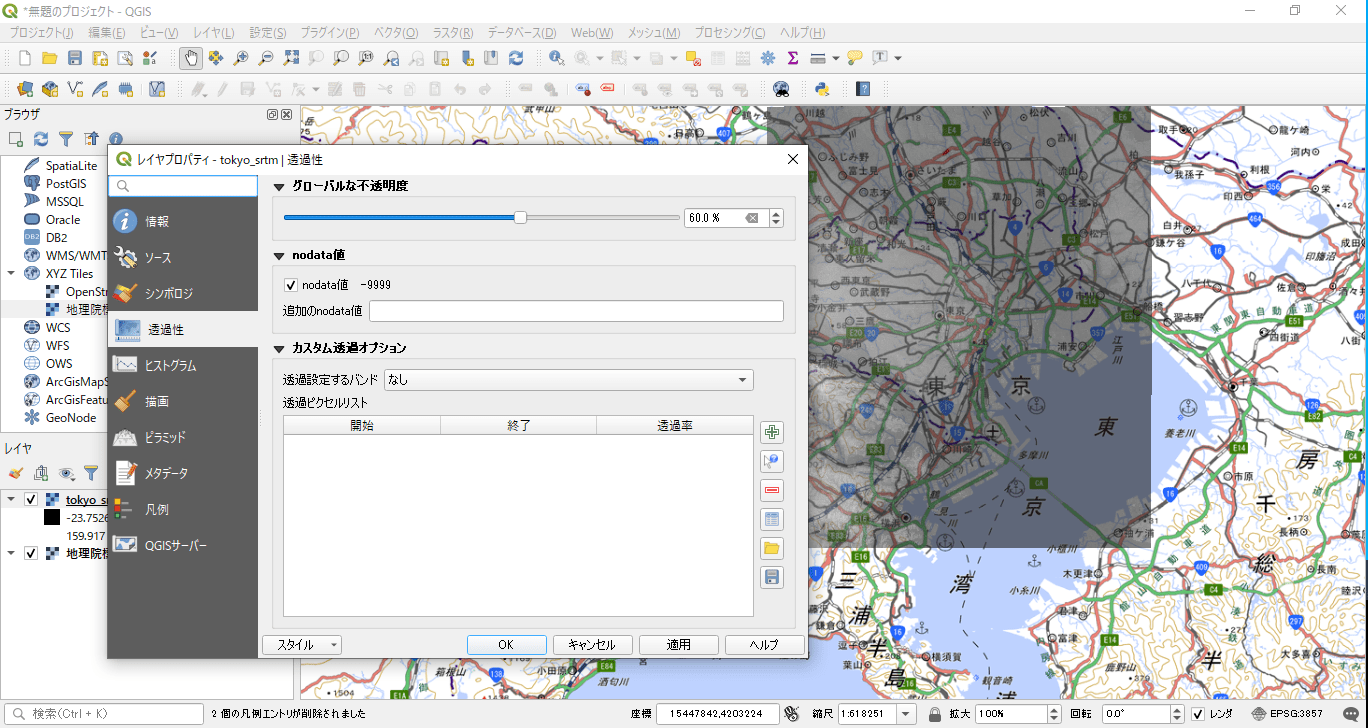Click the 追加のnodata値 input field
This screenshot has width=1368, height=728.
(x=576, y=311)
